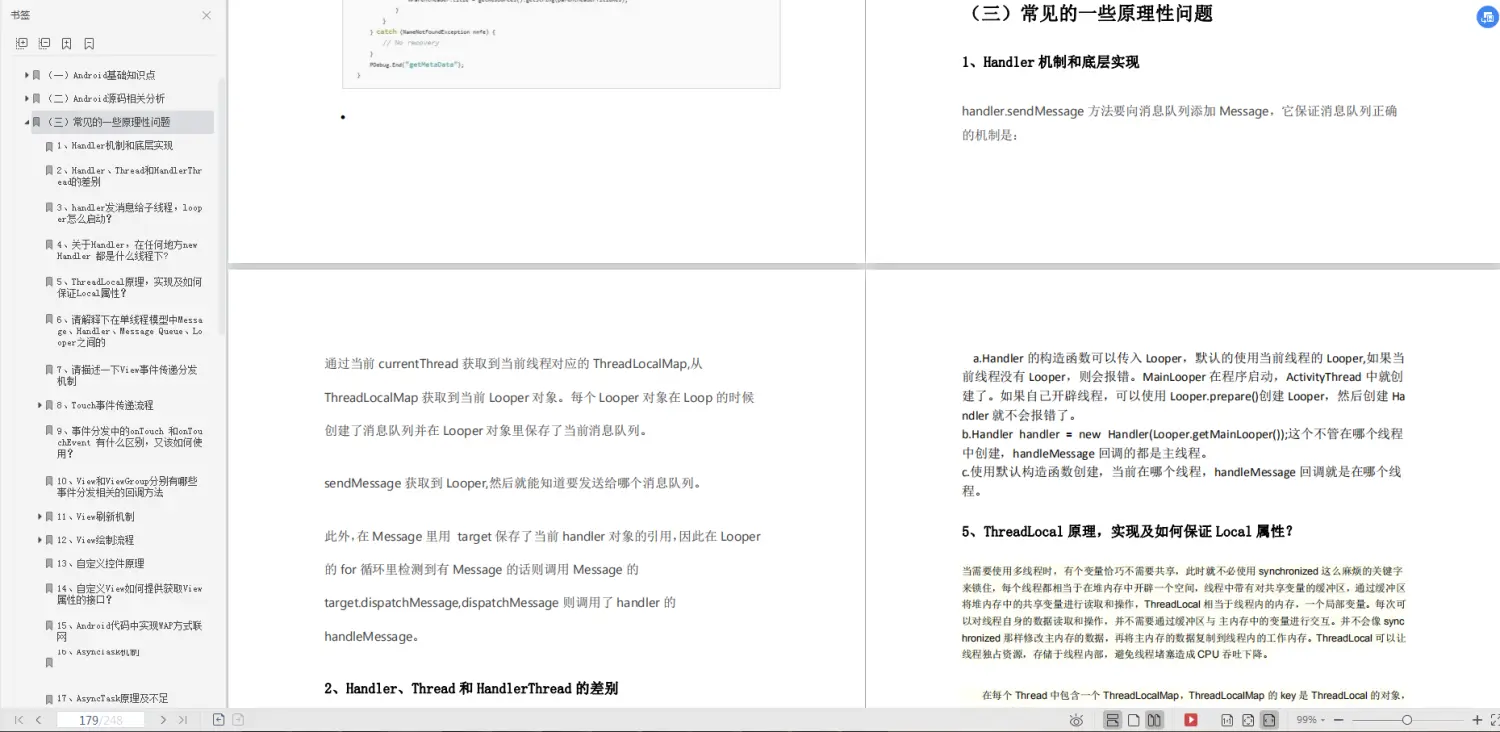Open bookmark (一)Android基础知识点
Image resolution: width=1500 pixels, height=732 pixels.
pos(101,75)
